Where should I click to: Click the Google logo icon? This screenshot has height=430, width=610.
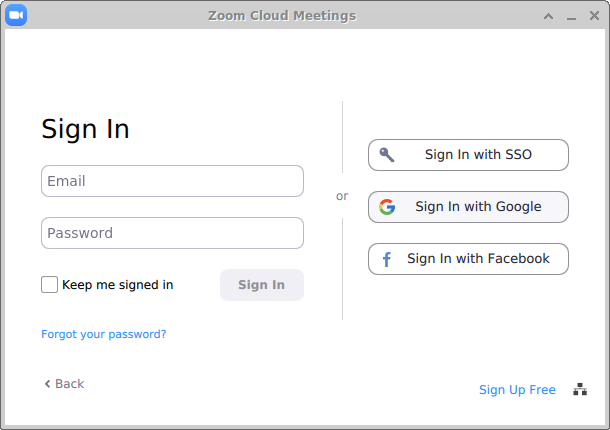pyautogui.click(x=387, y=207)
